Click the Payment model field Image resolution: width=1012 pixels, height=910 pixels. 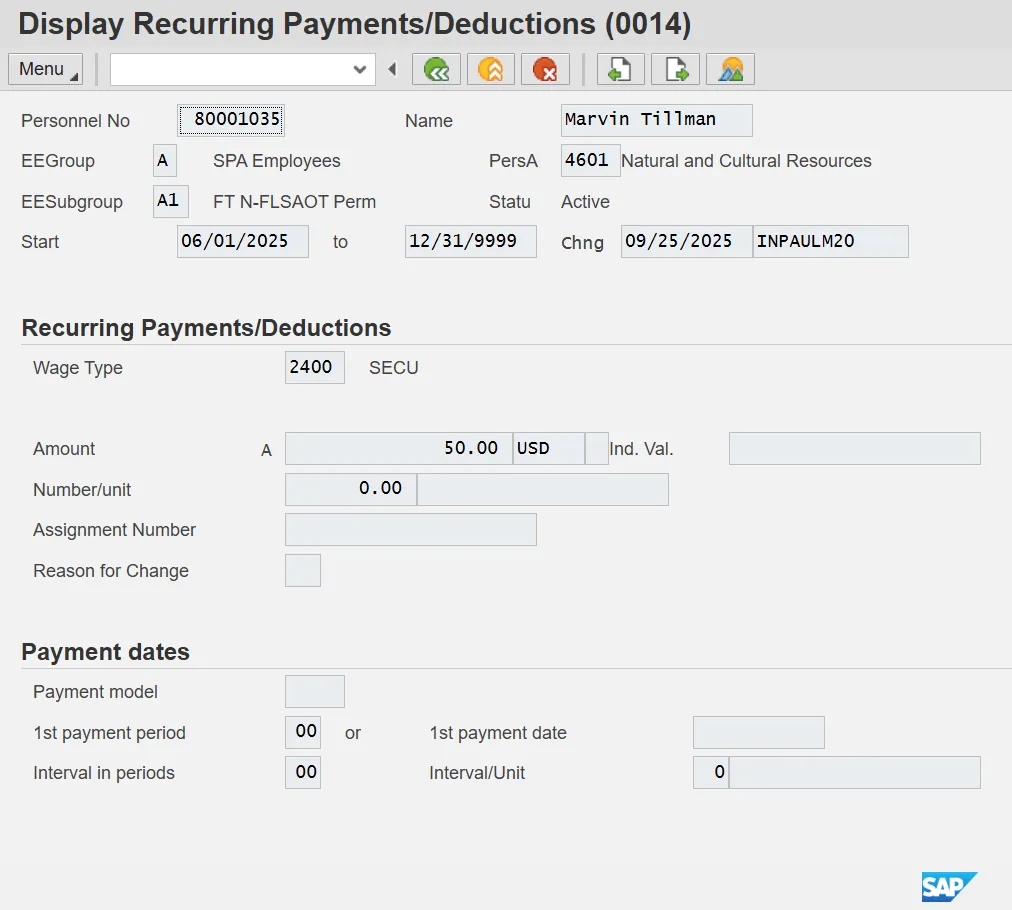pos(314,691)
